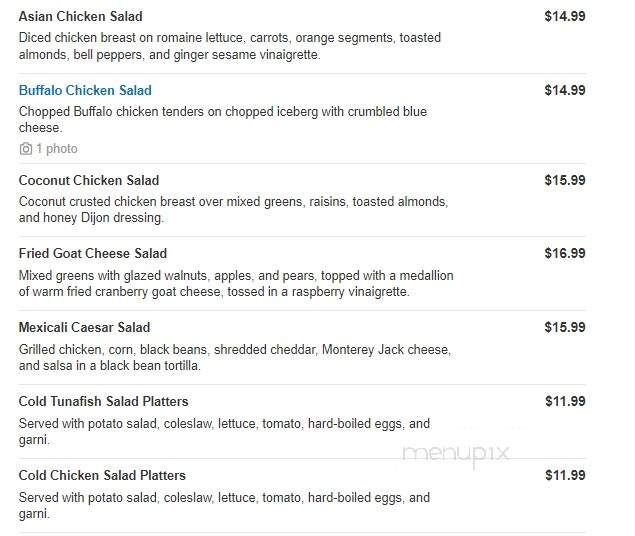The width and height of the screenshot is (635, 536).
Task: Click the Coconut Chicken Salad heading
Action: pyautogui.click(x=89, y=181)
